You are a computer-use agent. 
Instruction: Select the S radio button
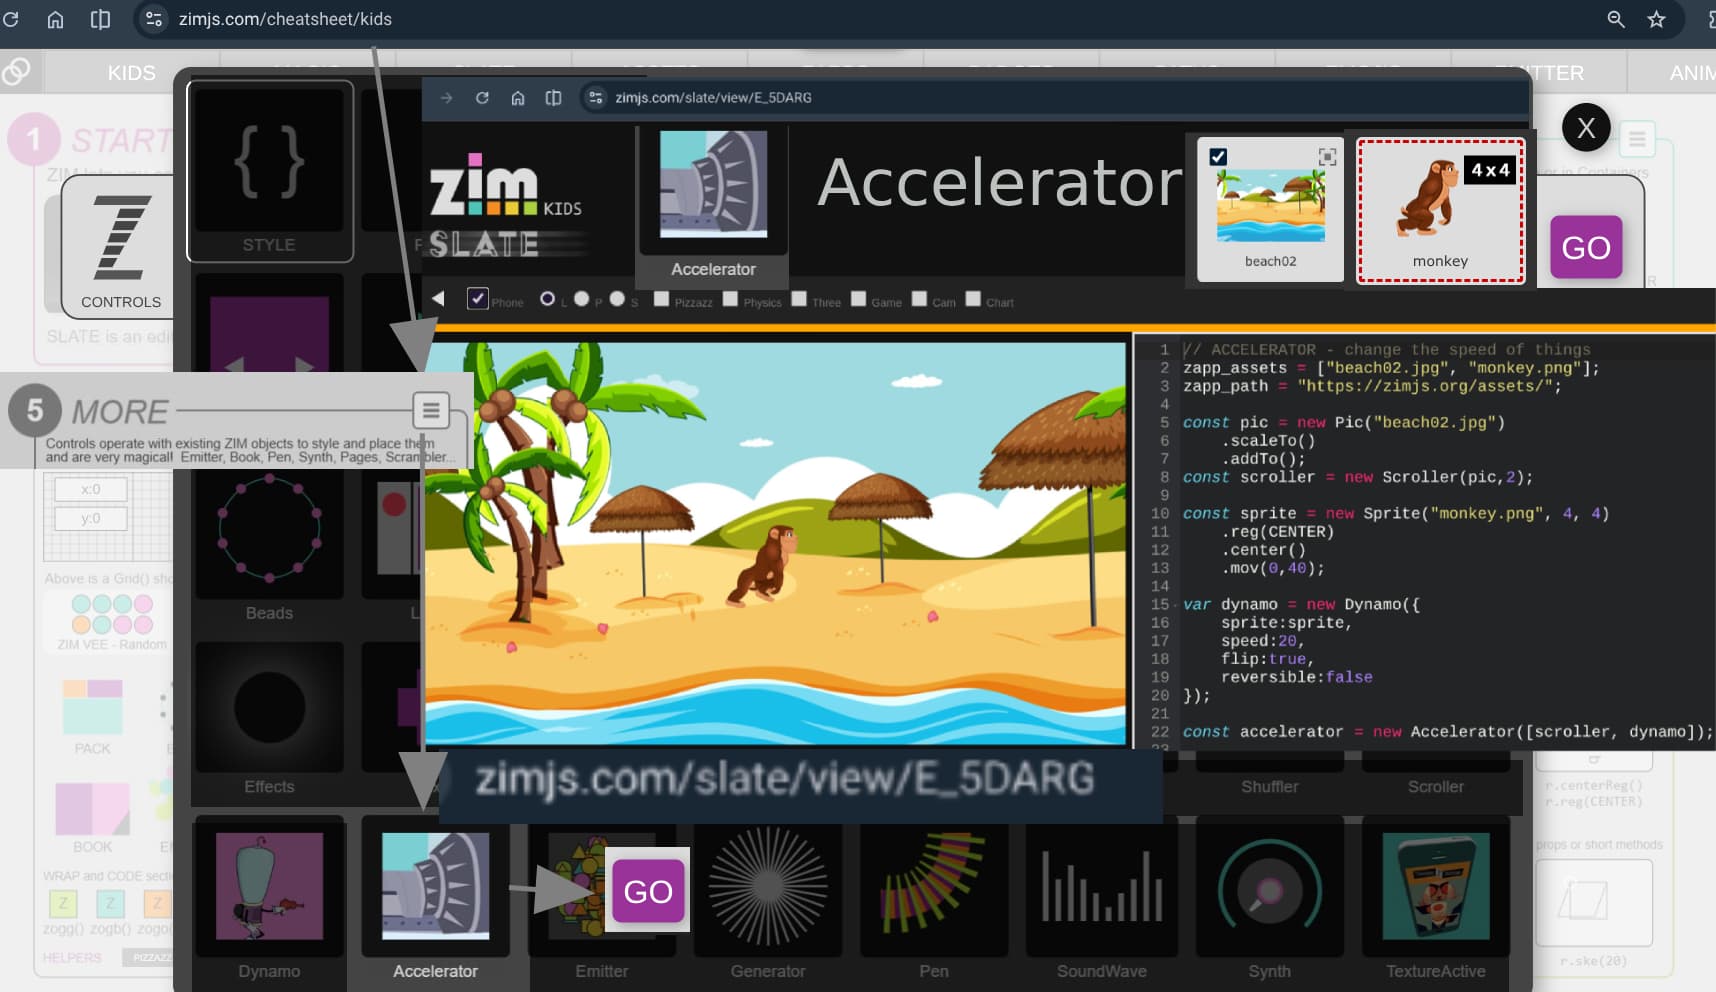(617, 299)
